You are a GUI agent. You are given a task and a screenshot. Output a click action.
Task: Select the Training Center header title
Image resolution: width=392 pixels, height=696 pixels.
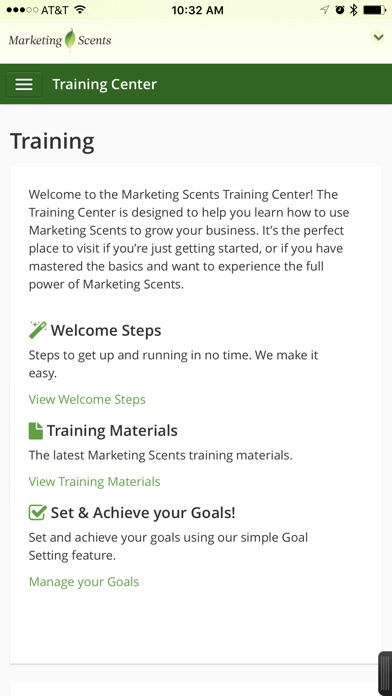click(x=104, y=84)
